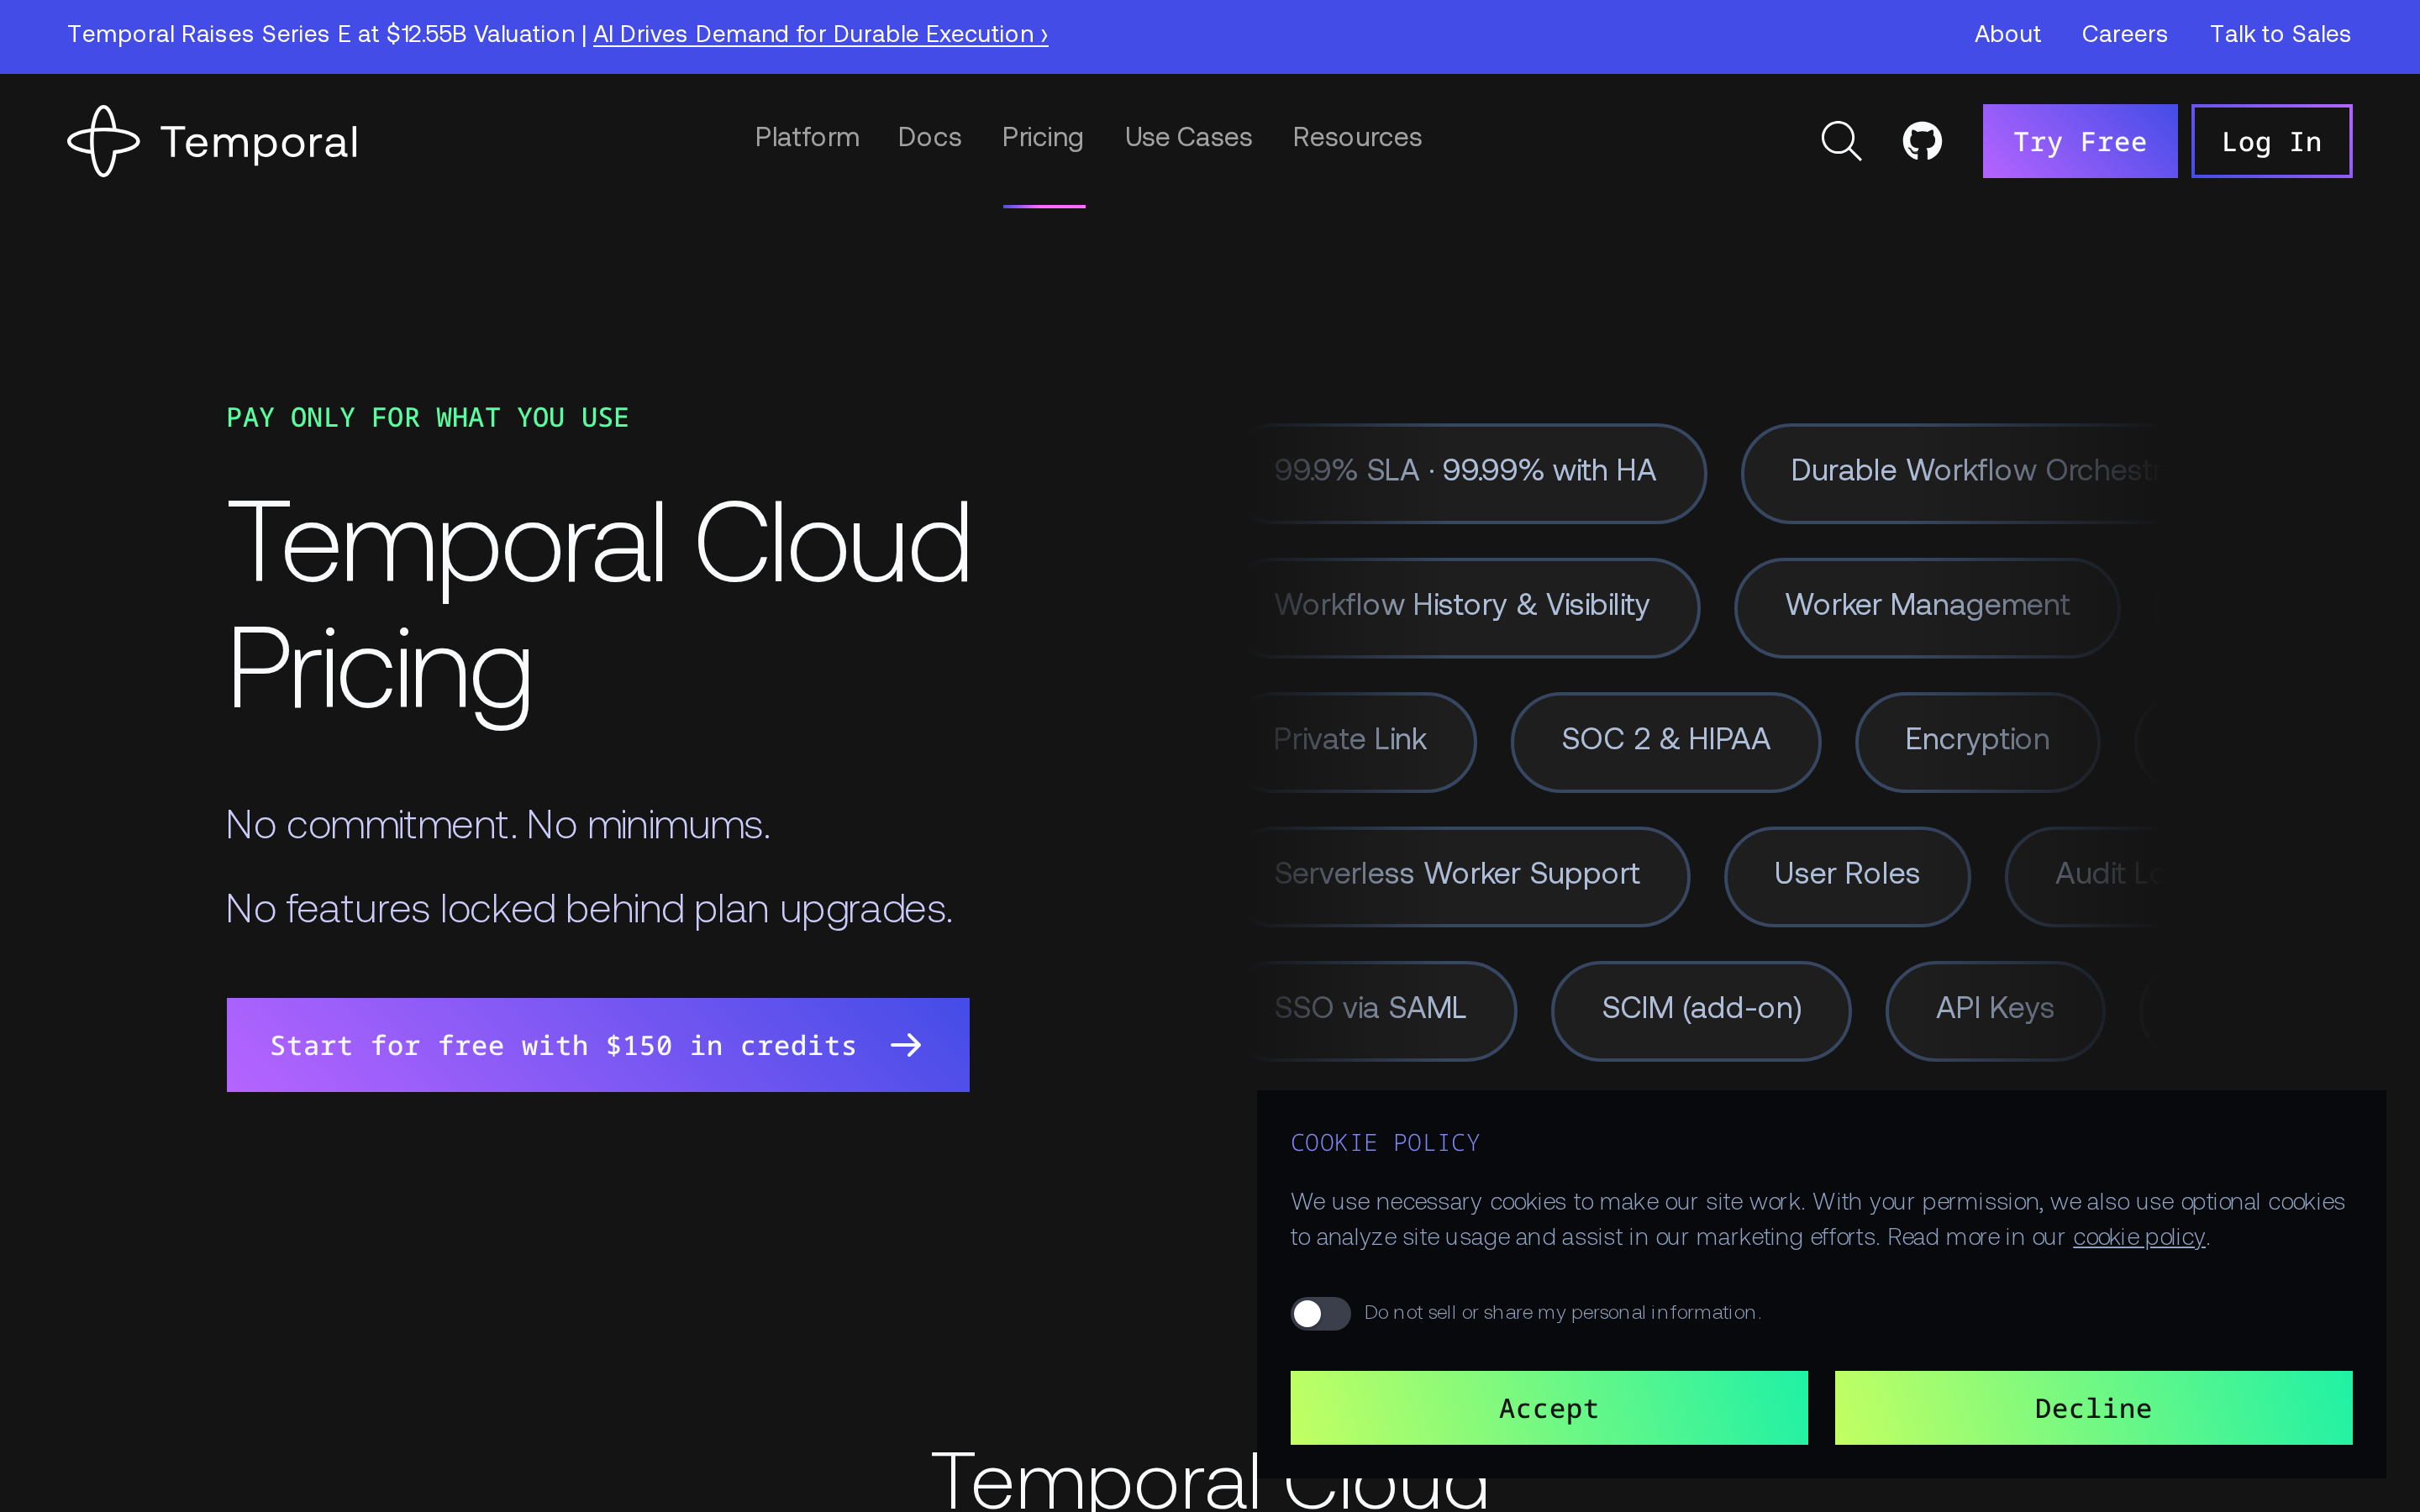Click the API Keys pill
The width and height of the screenshot is (2420, 1512).
point(1995,1010)
